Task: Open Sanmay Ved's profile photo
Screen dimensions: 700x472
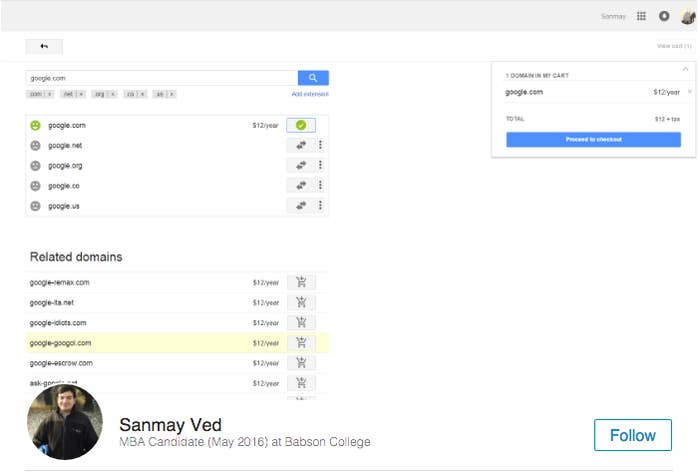Action: (65, 422)
